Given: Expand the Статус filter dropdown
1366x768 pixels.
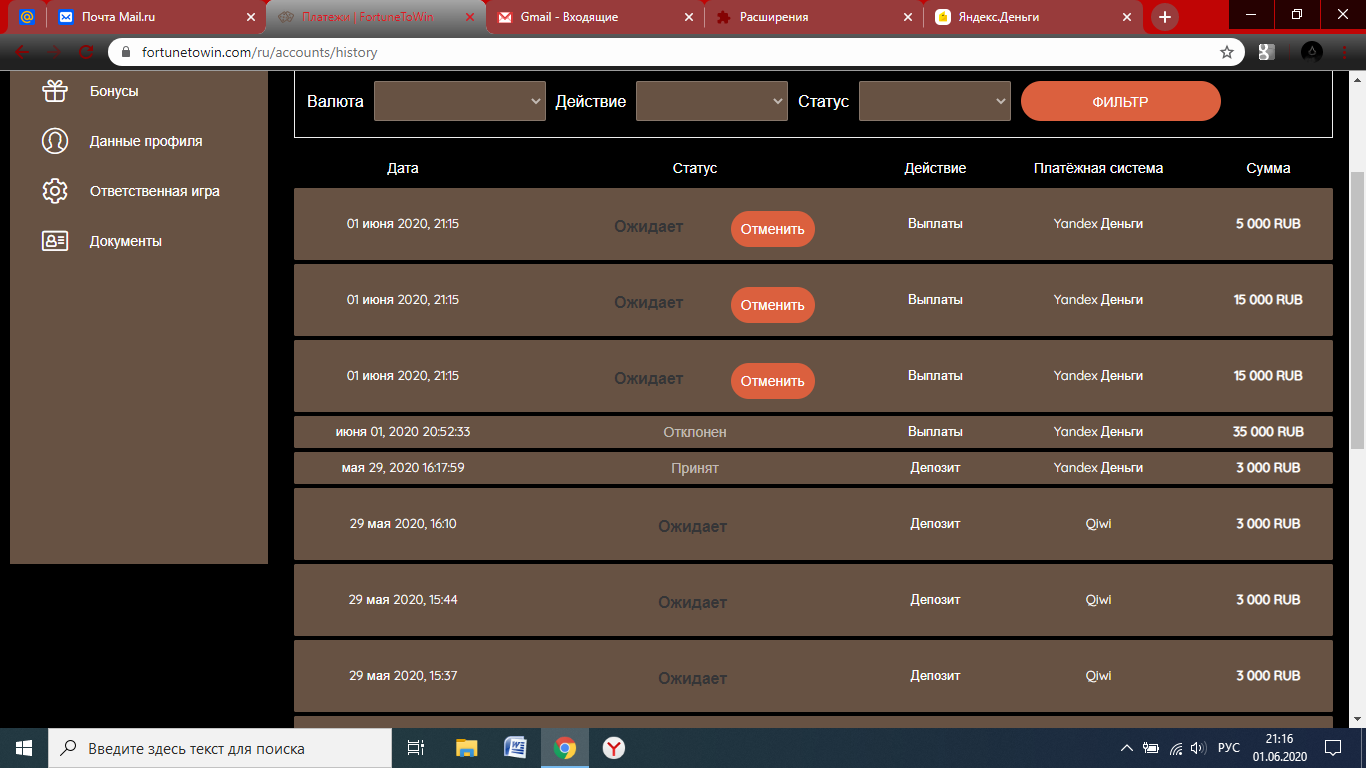Looking at the screenshot, I should pos(935,101).
